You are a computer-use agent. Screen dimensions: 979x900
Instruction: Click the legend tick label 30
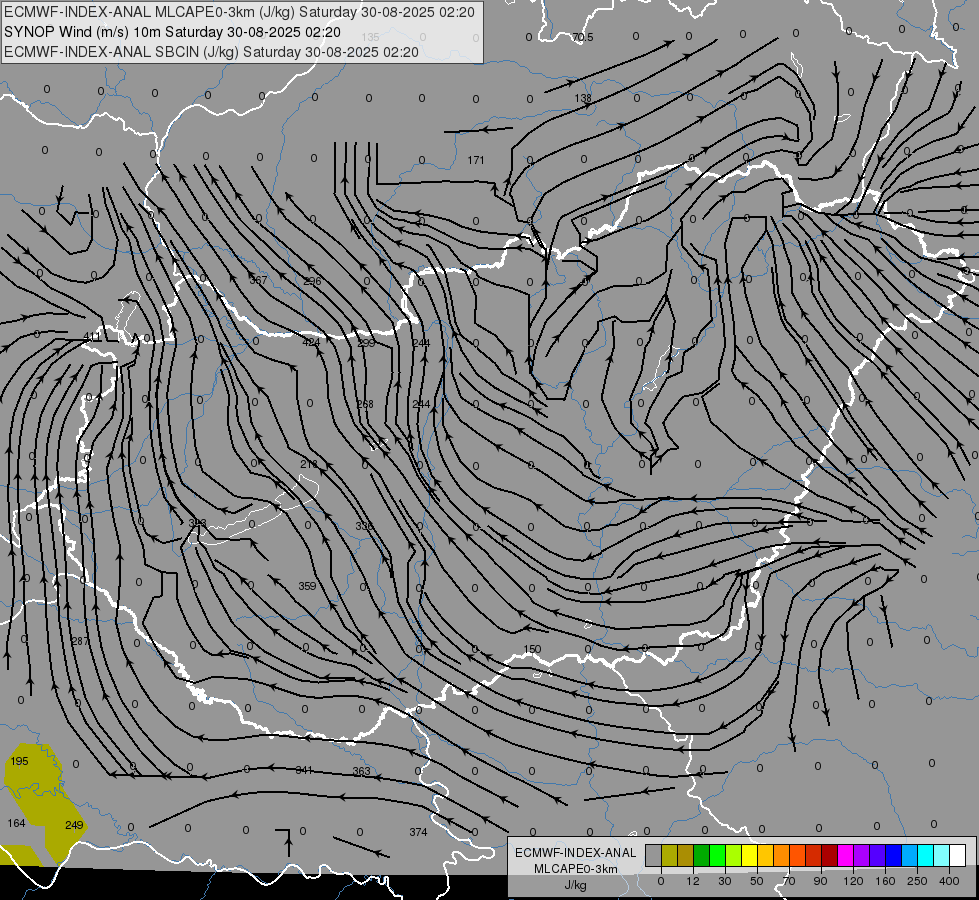pyautogui.click(x=725, y=881)
